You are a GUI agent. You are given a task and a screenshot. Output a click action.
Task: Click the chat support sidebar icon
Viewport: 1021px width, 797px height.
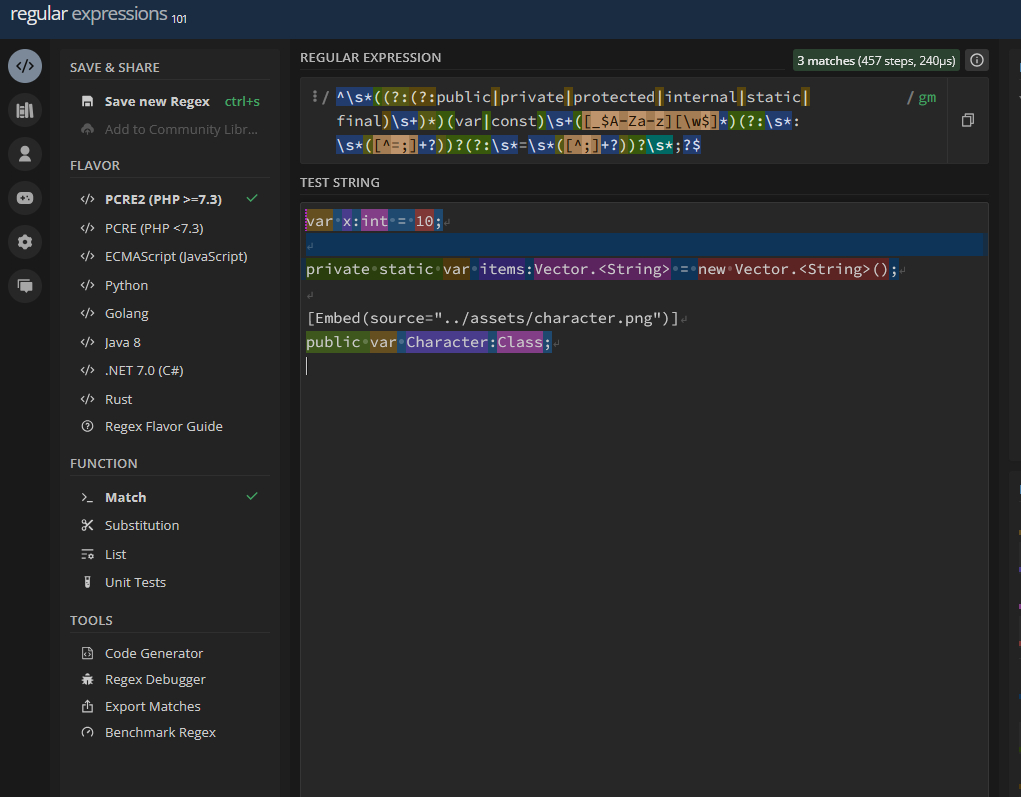(25, 286)
